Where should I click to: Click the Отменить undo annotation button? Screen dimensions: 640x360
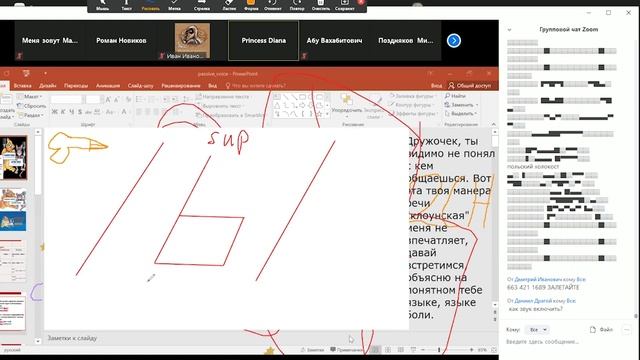(273, 5)
